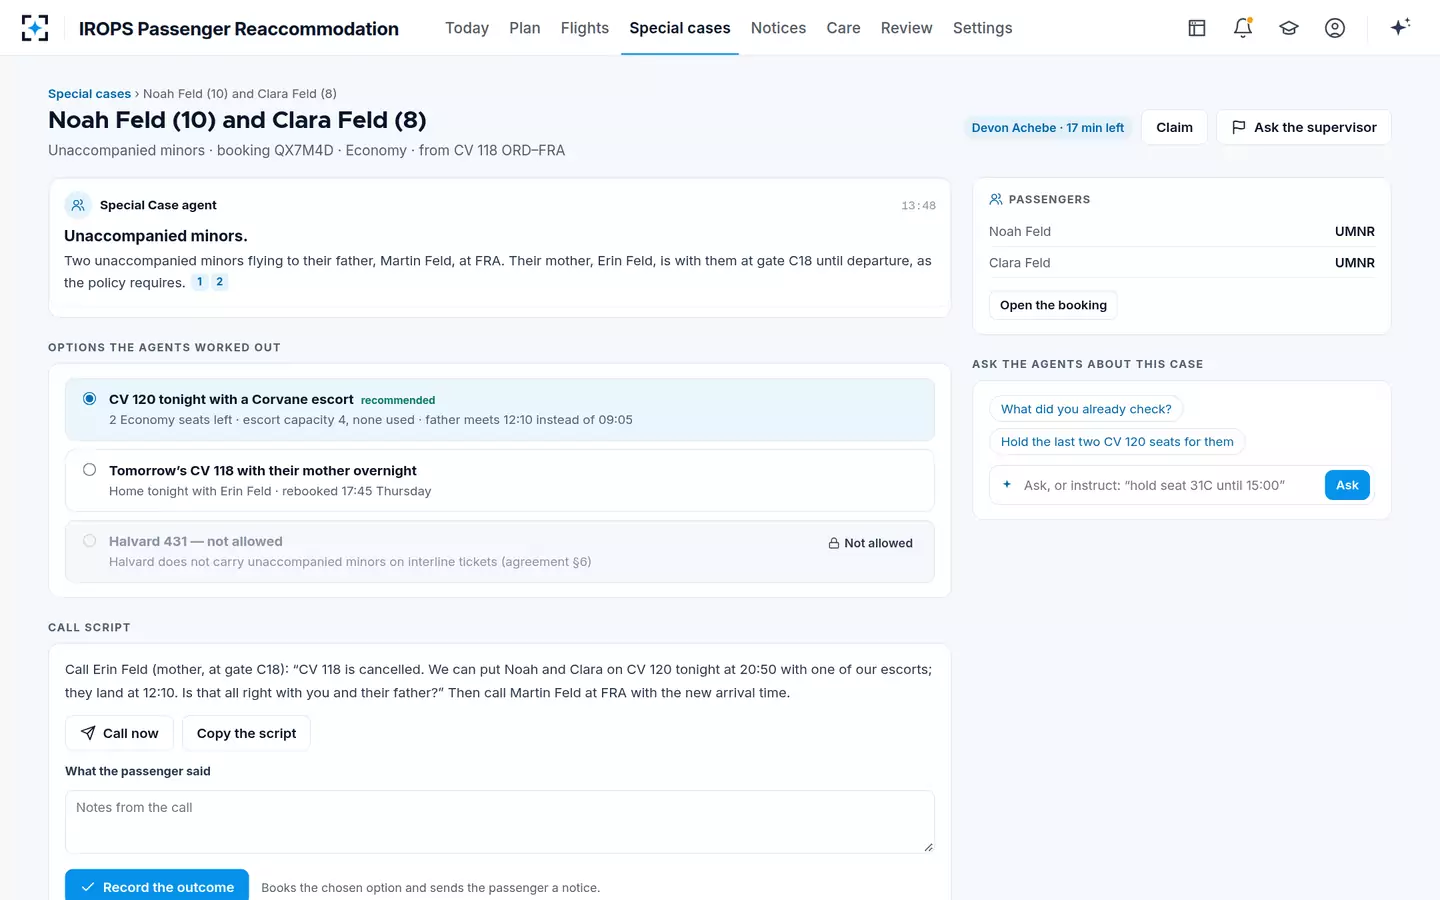Screen dimensions: 1440x900
Task: Open citation reference 2 in agent summary
Action: pos(220,282)
